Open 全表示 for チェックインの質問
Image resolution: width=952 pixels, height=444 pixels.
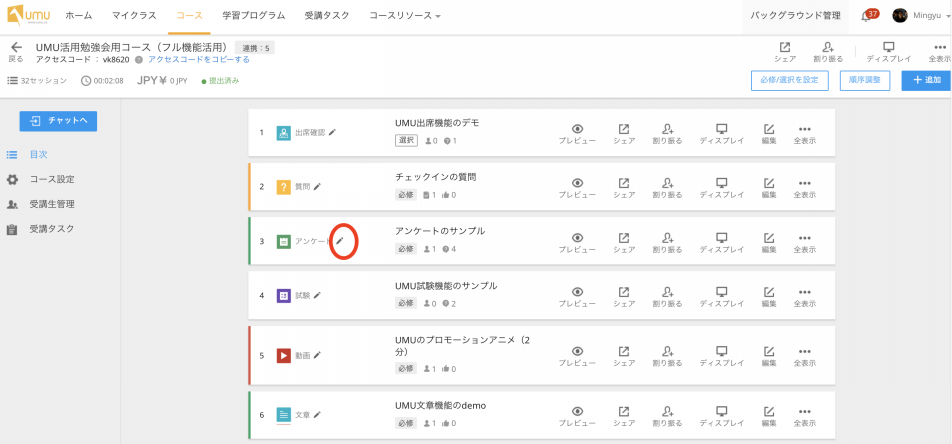point(804,188)
